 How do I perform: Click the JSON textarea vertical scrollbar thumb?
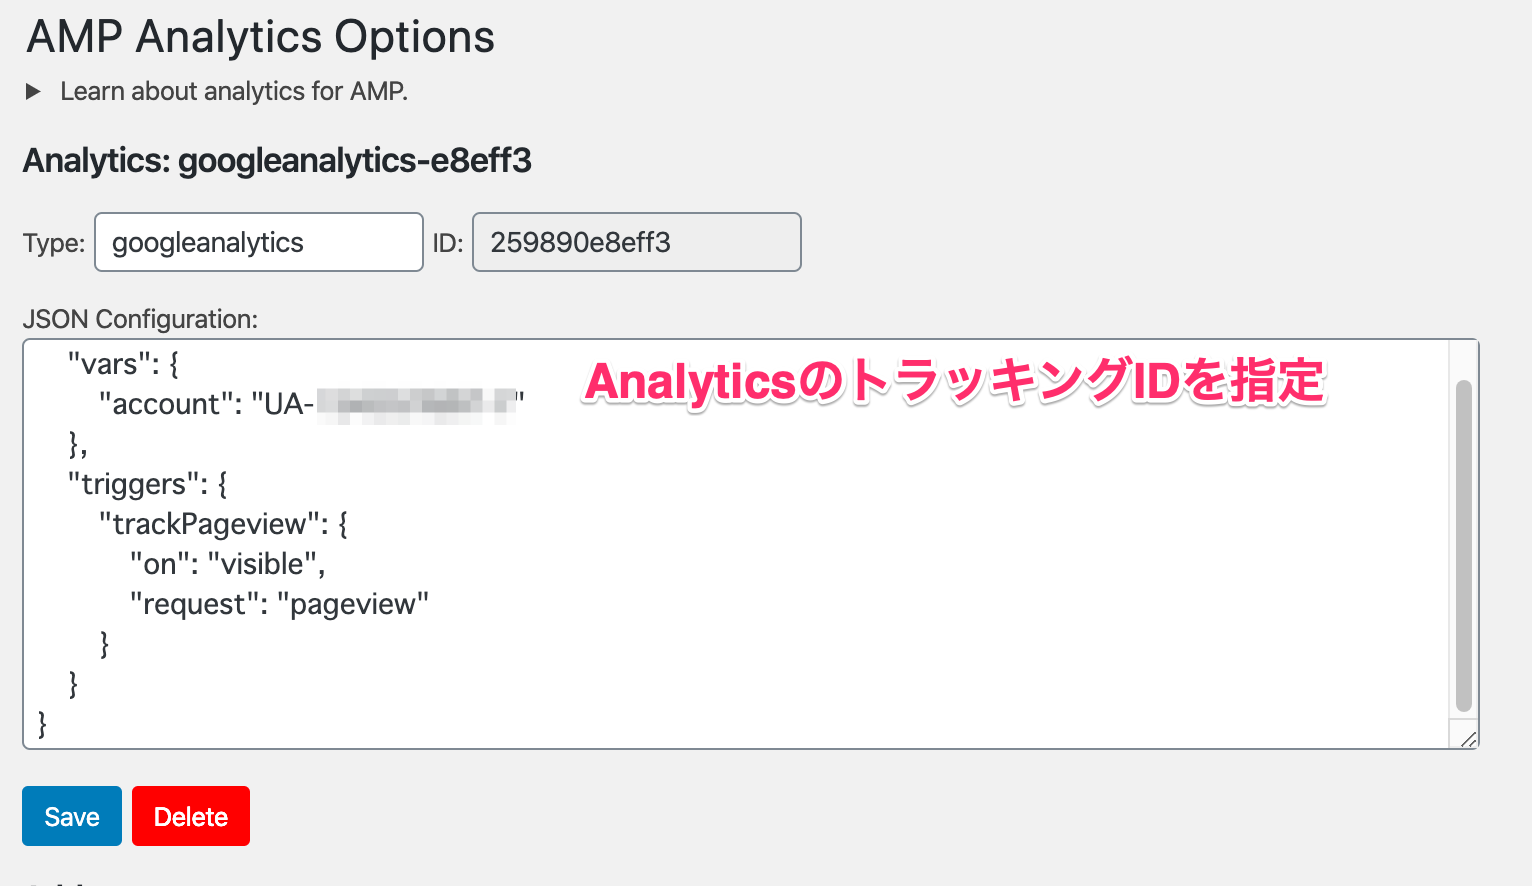click(x=1464, y=545)
